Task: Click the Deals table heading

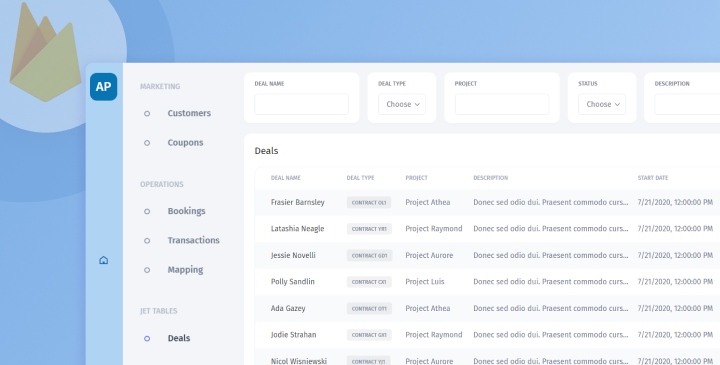Action: pos(266,151)
